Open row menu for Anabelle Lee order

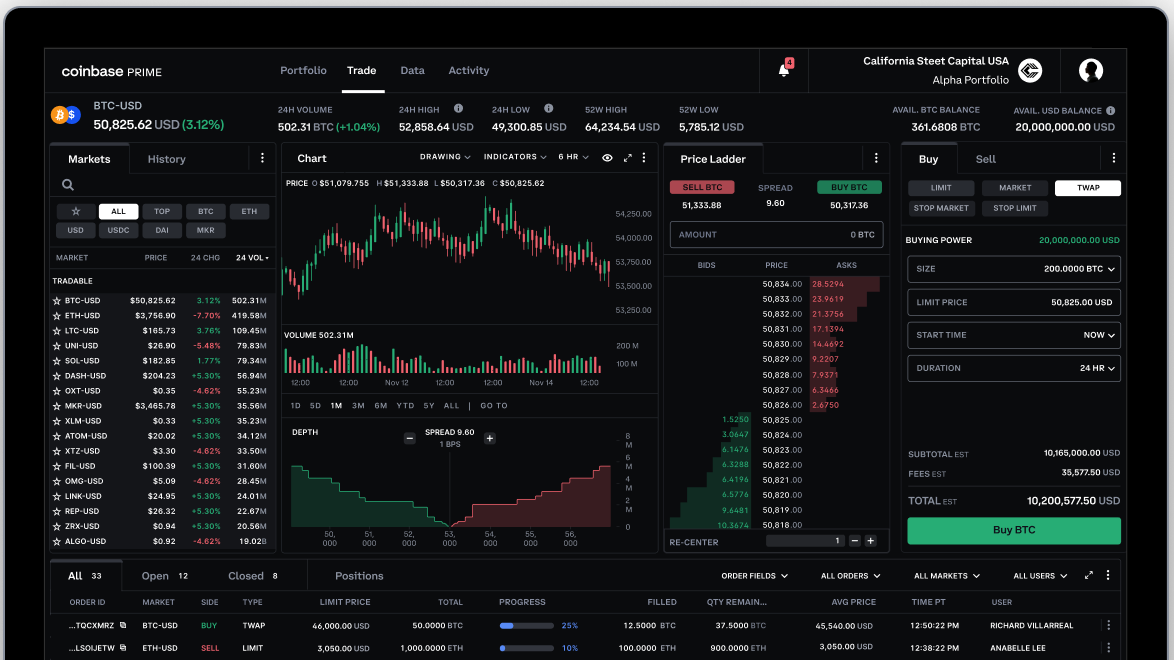click(x=1109, y=648)
